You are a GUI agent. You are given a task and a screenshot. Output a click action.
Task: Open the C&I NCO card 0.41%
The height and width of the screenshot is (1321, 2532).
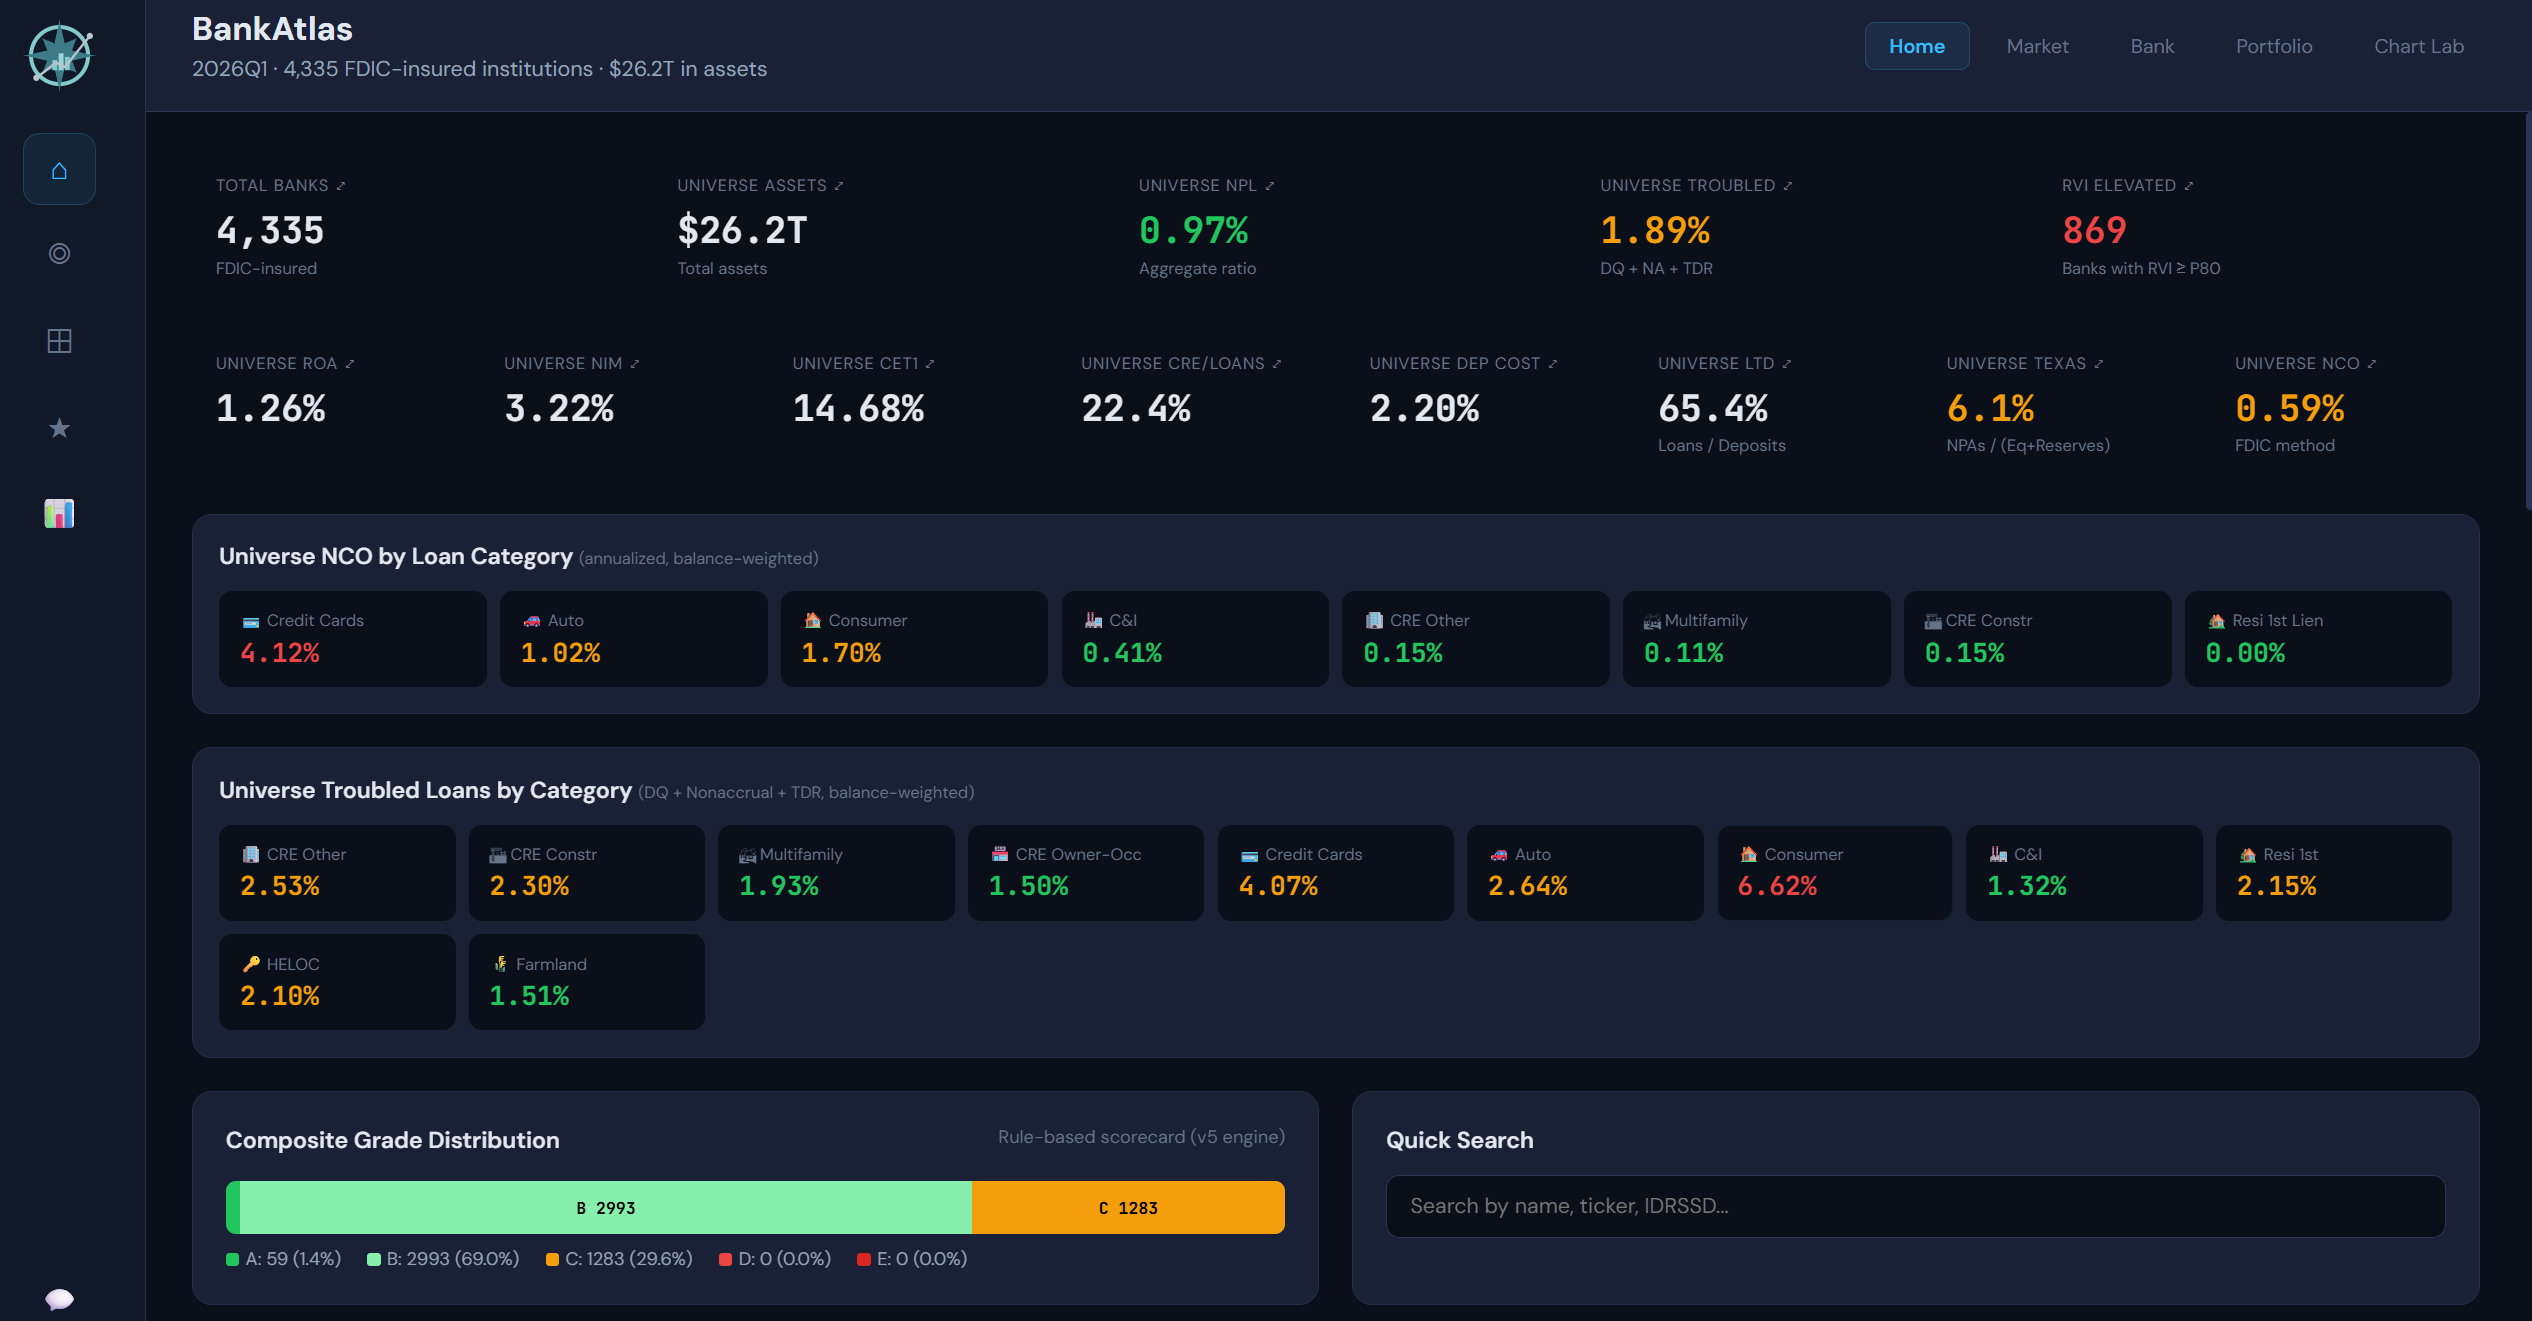pos(1195,639)
